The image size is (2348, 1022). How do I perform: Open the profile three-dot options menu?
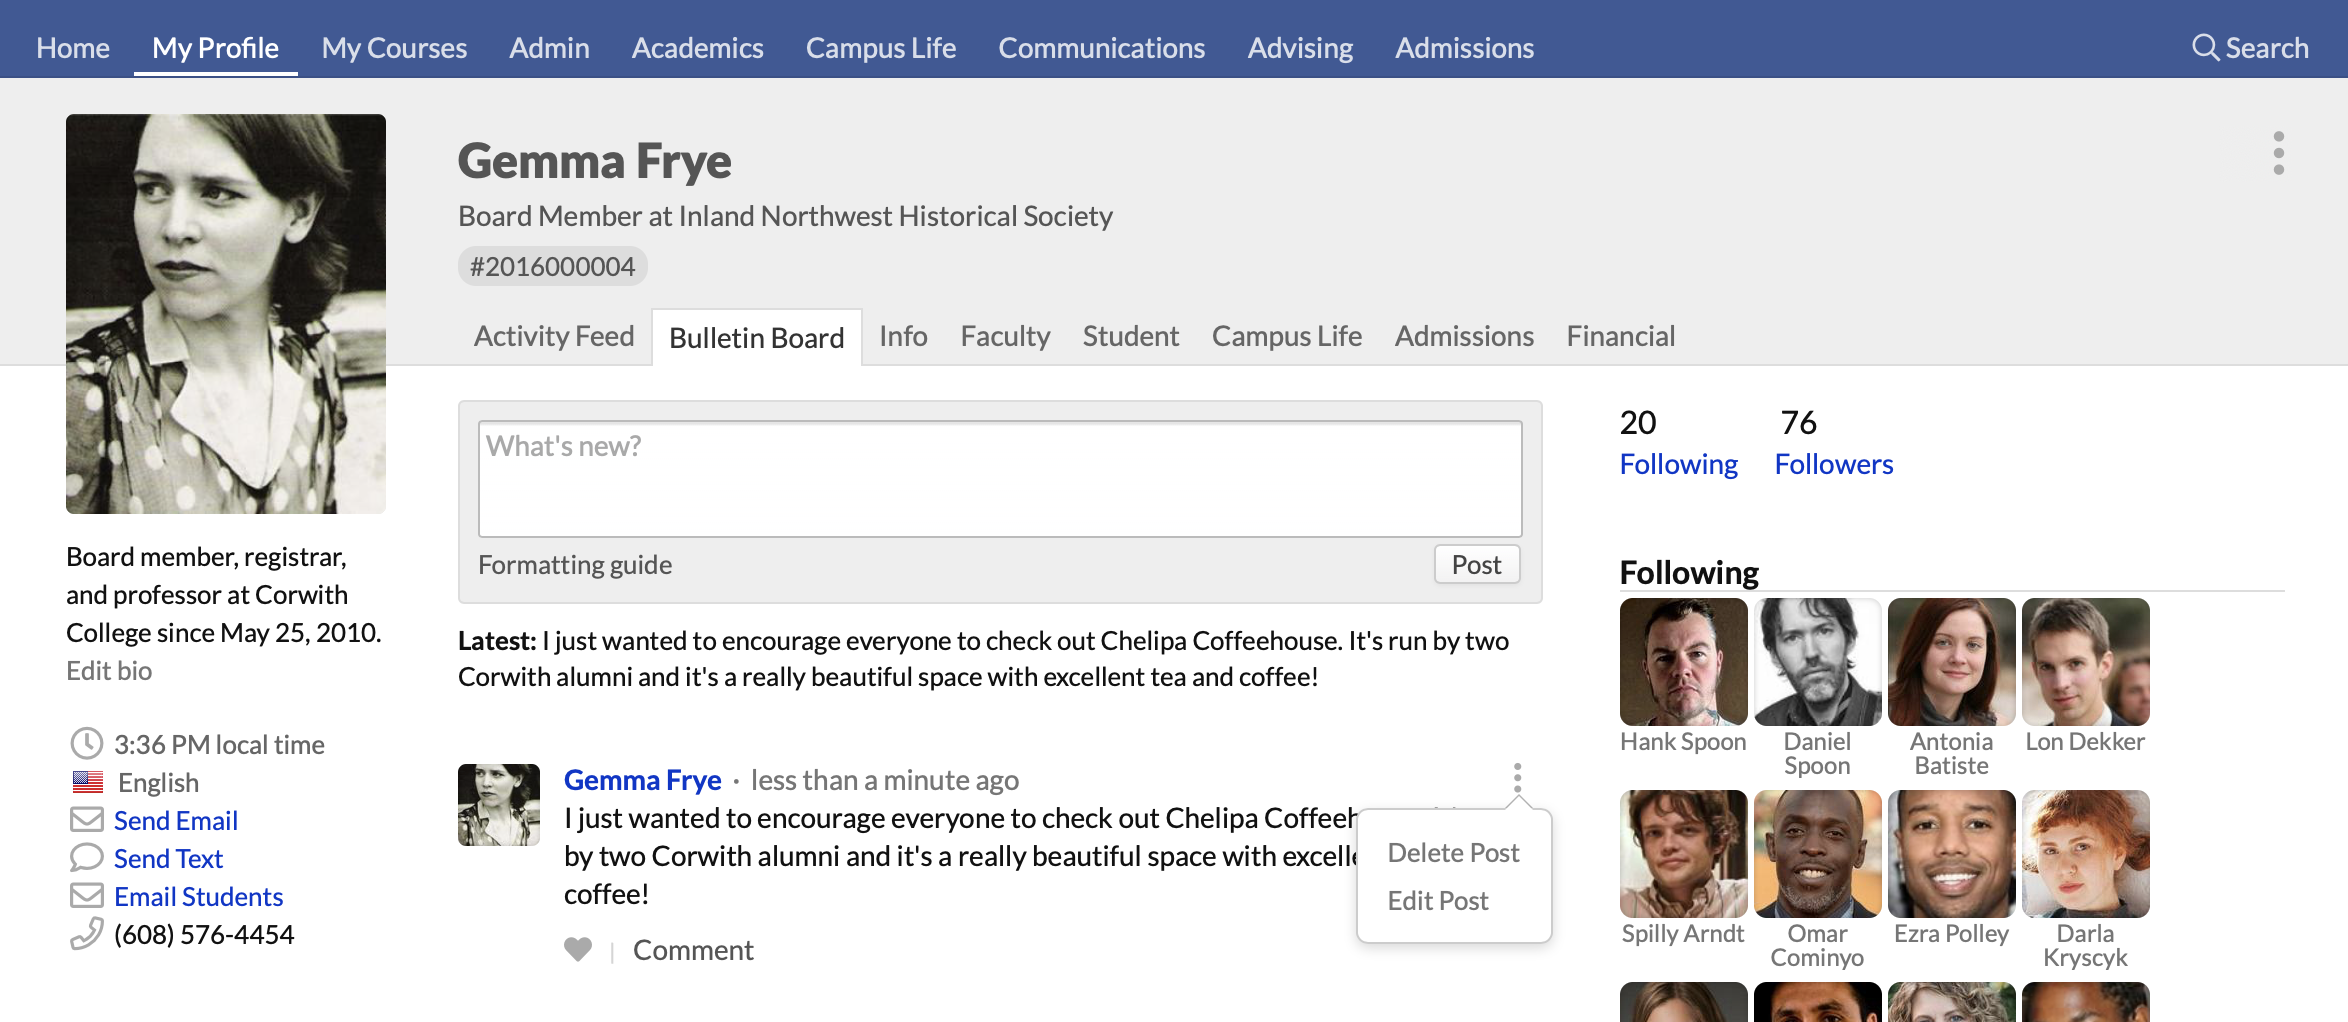pyautogui.click(x=2278, y=153)
